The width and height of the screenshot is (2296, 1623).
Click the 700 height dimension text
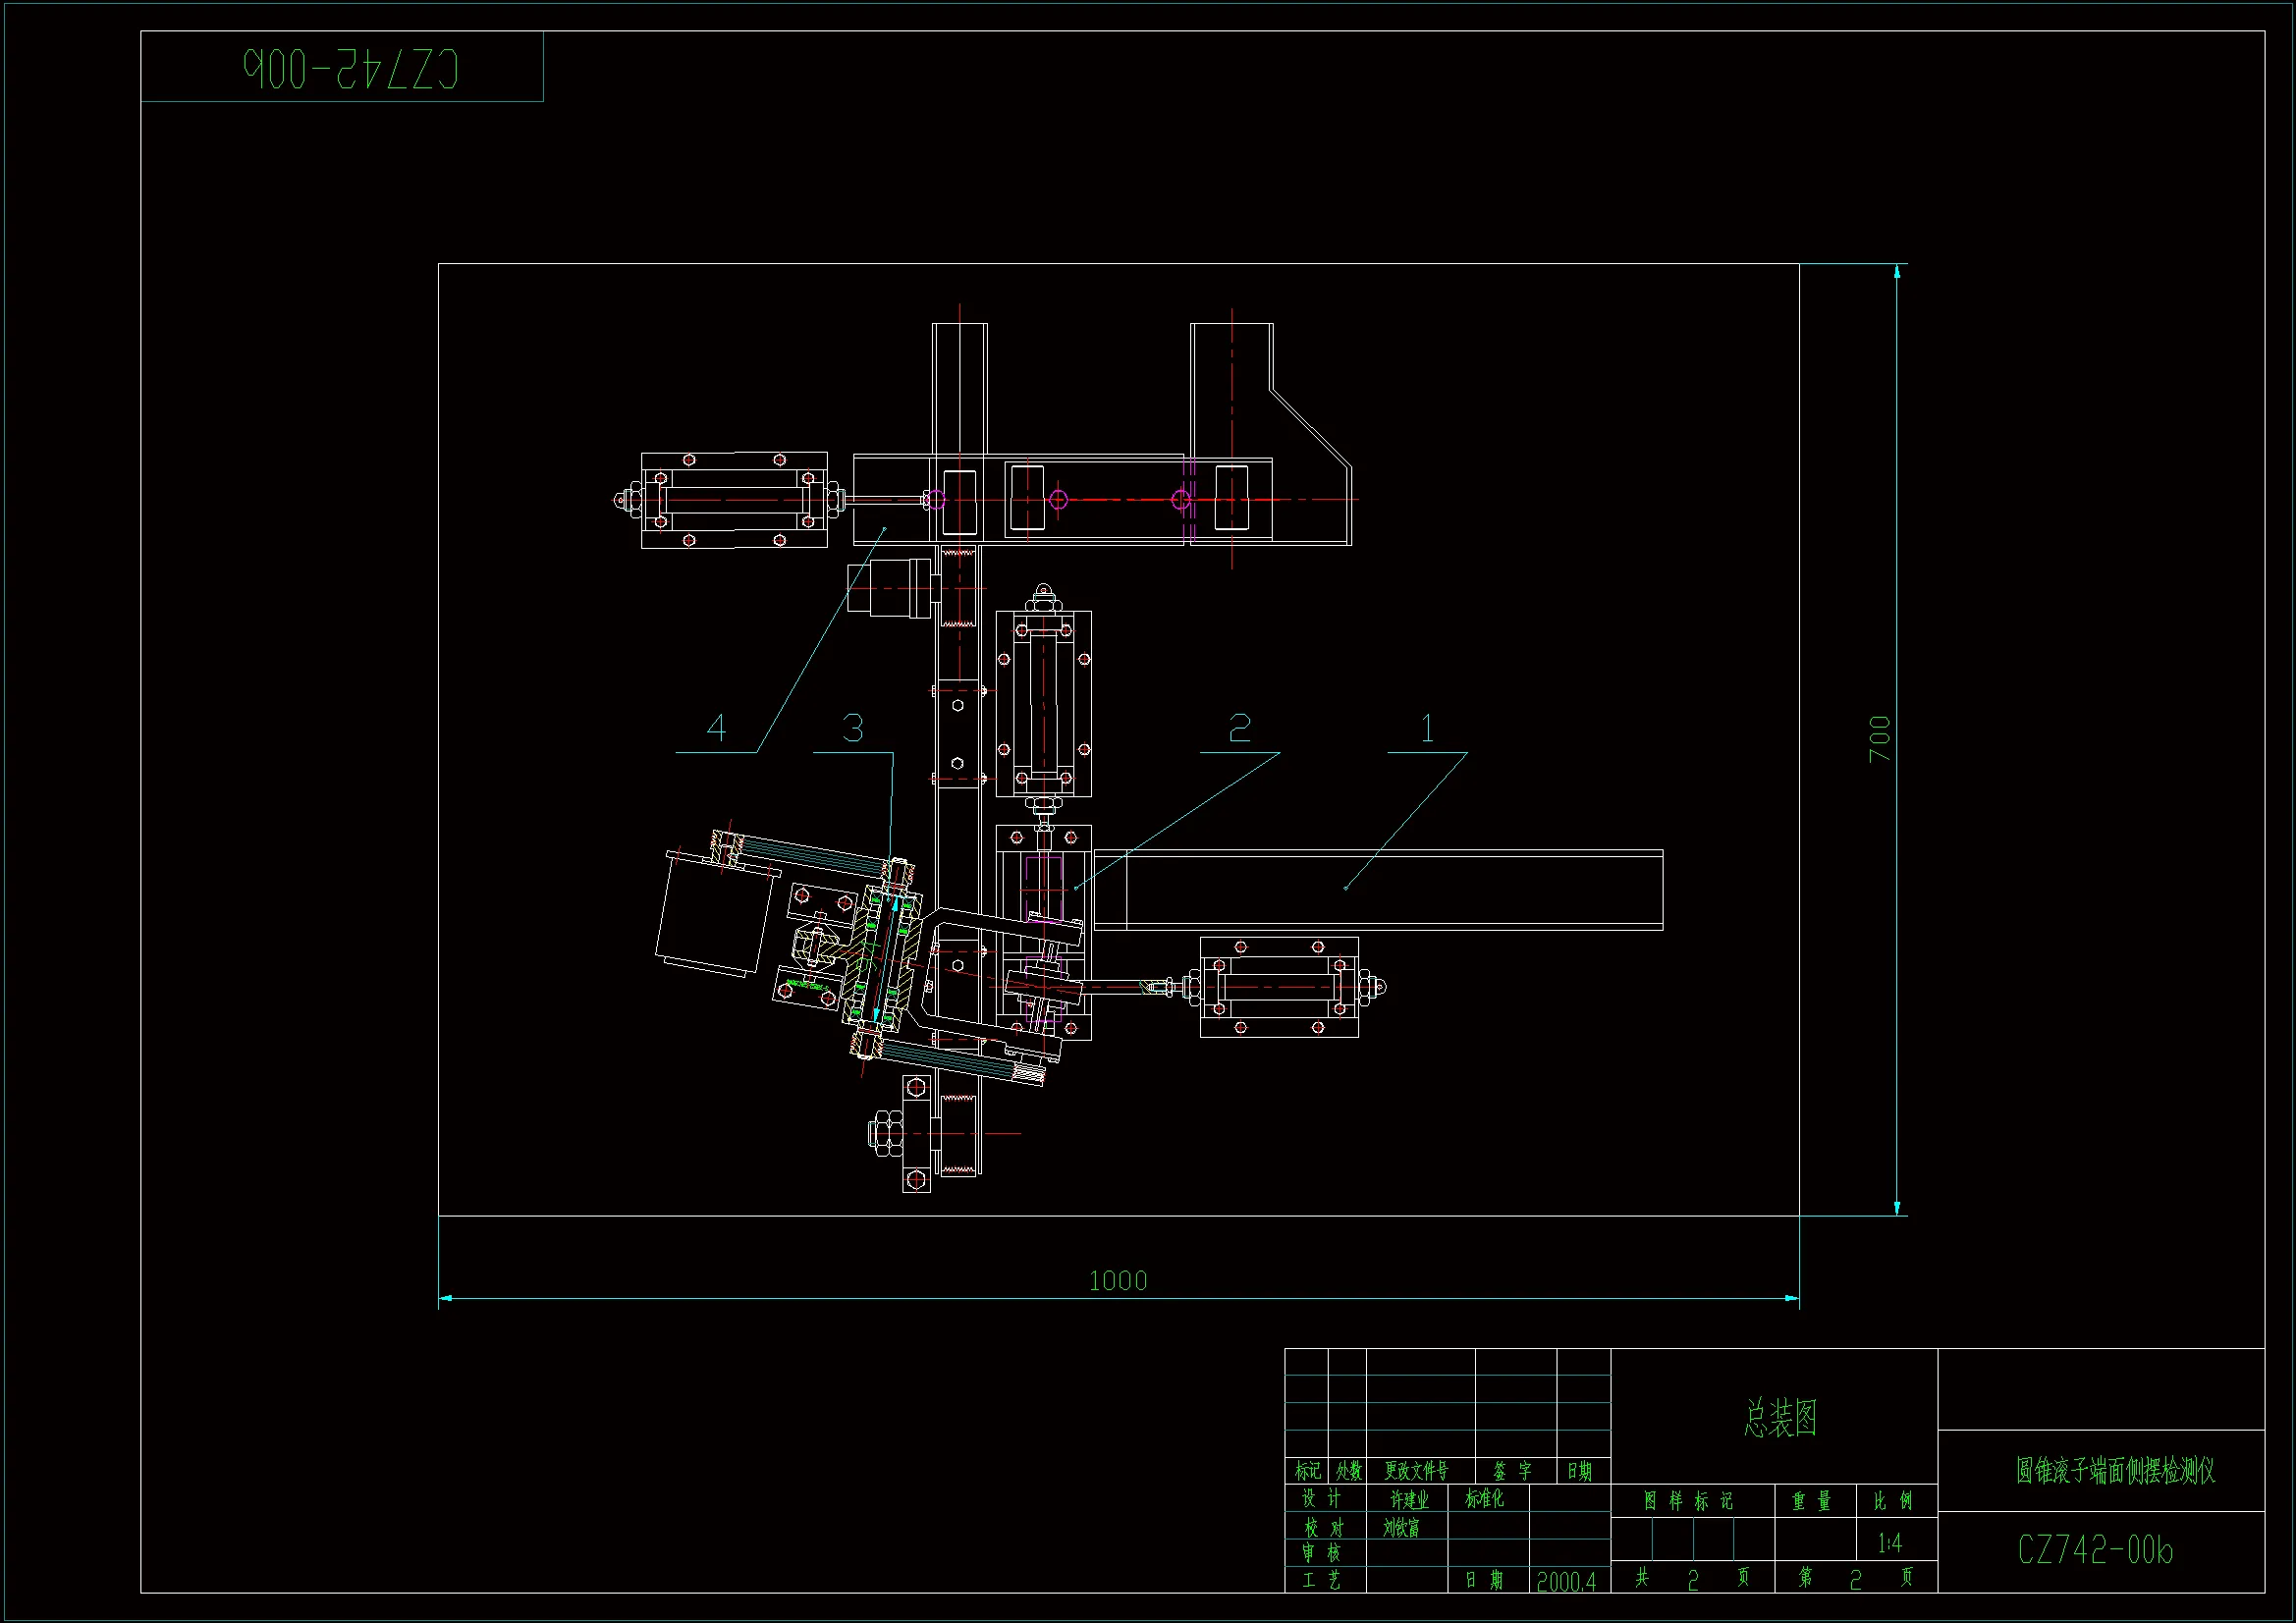(x=1879, y=739)
